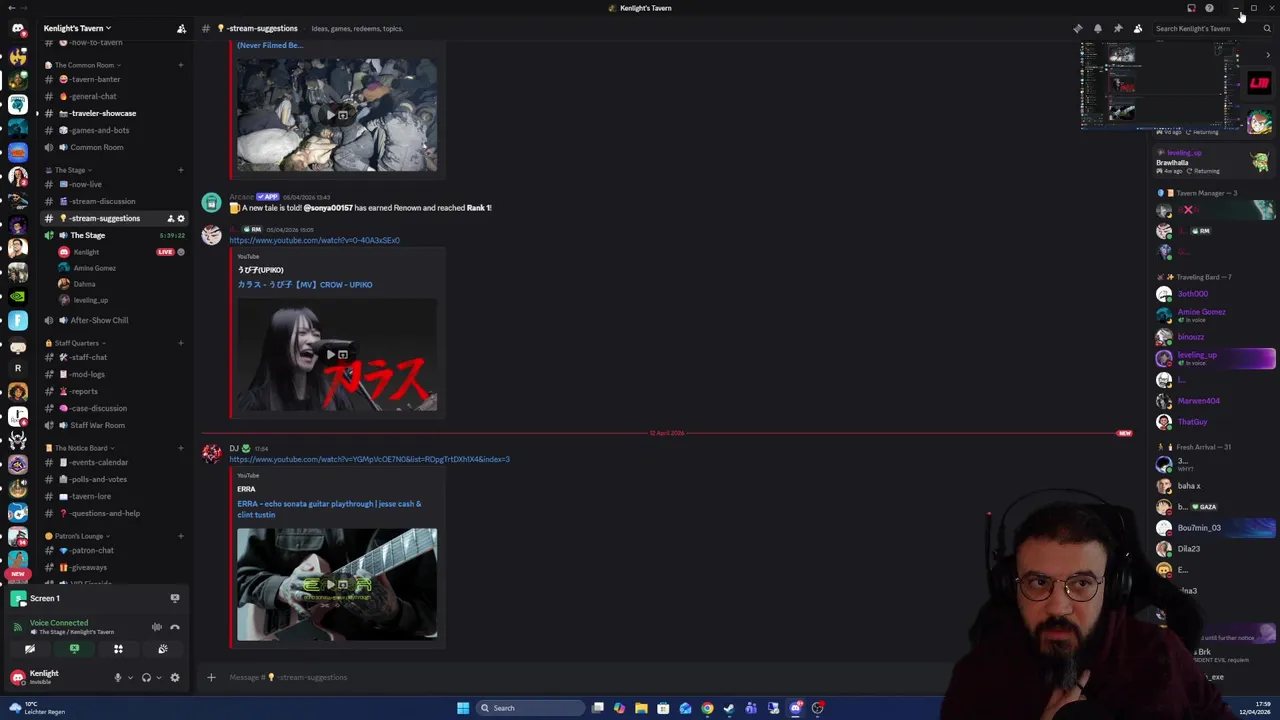This screenshot has height=720, width=1280.
Task: Open microphone input options dropdown arrow
Action: (130, 677)
